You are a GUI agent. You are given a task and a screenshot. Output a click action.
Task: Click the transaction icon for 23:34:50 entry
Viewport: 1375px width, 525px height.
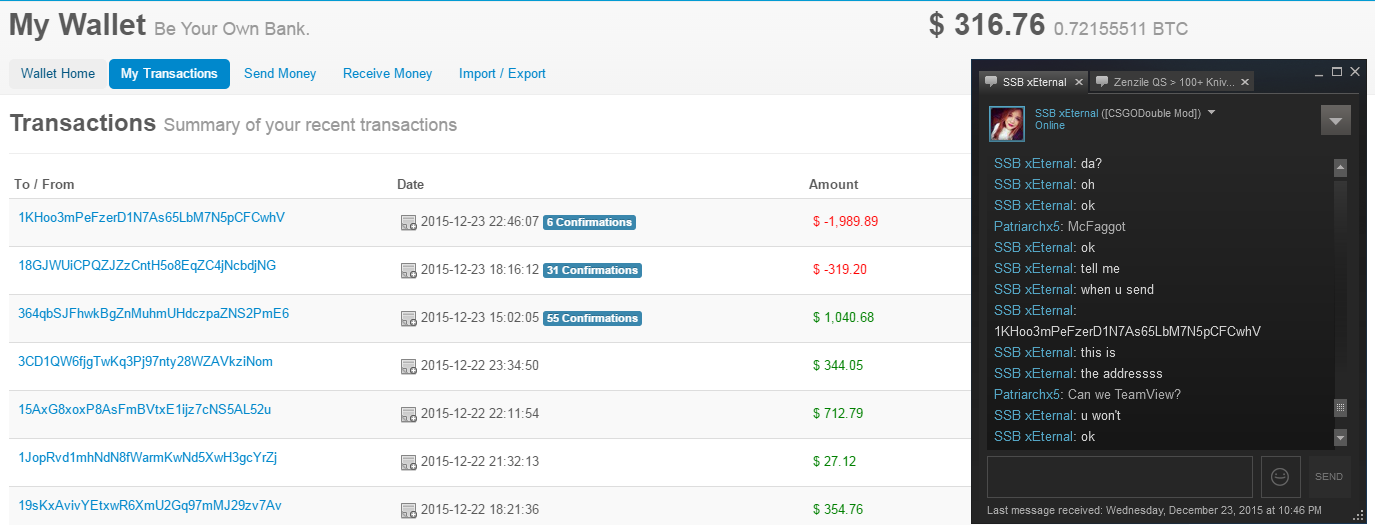tap(408, 366)
